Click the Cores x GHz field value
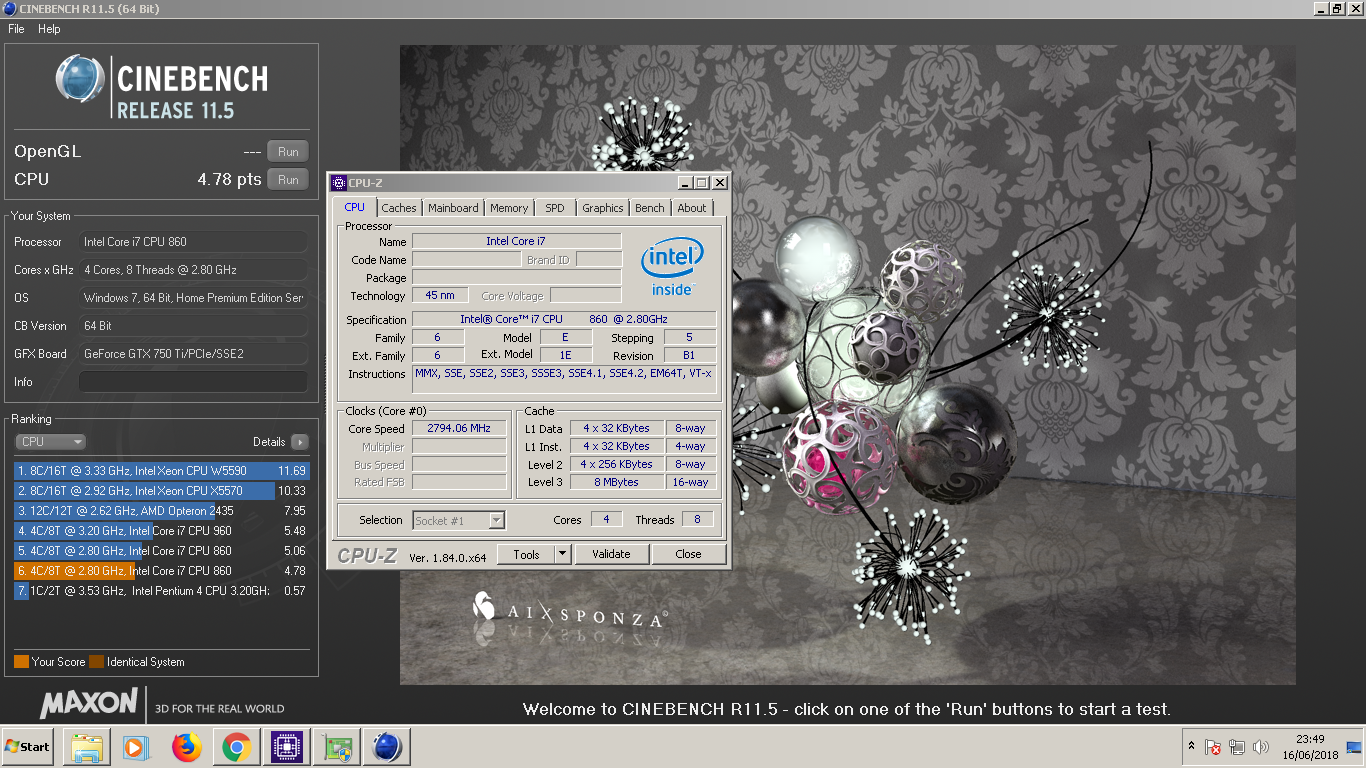Screen dimensions: 1366x768 click(193, 270)
